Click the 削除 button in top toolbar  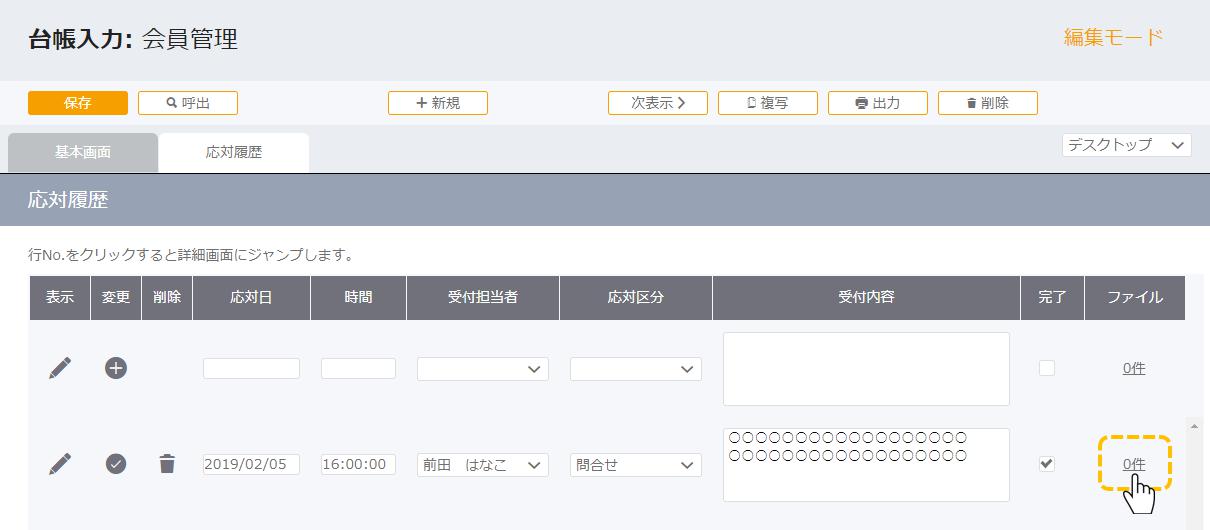tap(988, 103)
